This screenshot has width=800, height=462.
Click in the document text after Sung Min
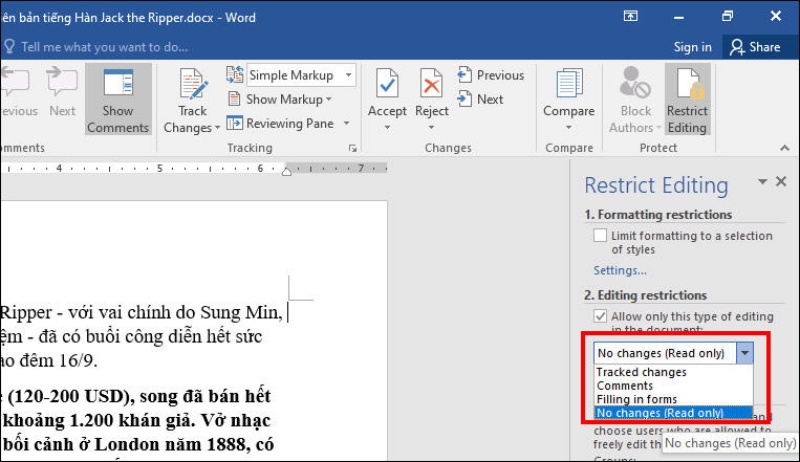coord(286,312)
